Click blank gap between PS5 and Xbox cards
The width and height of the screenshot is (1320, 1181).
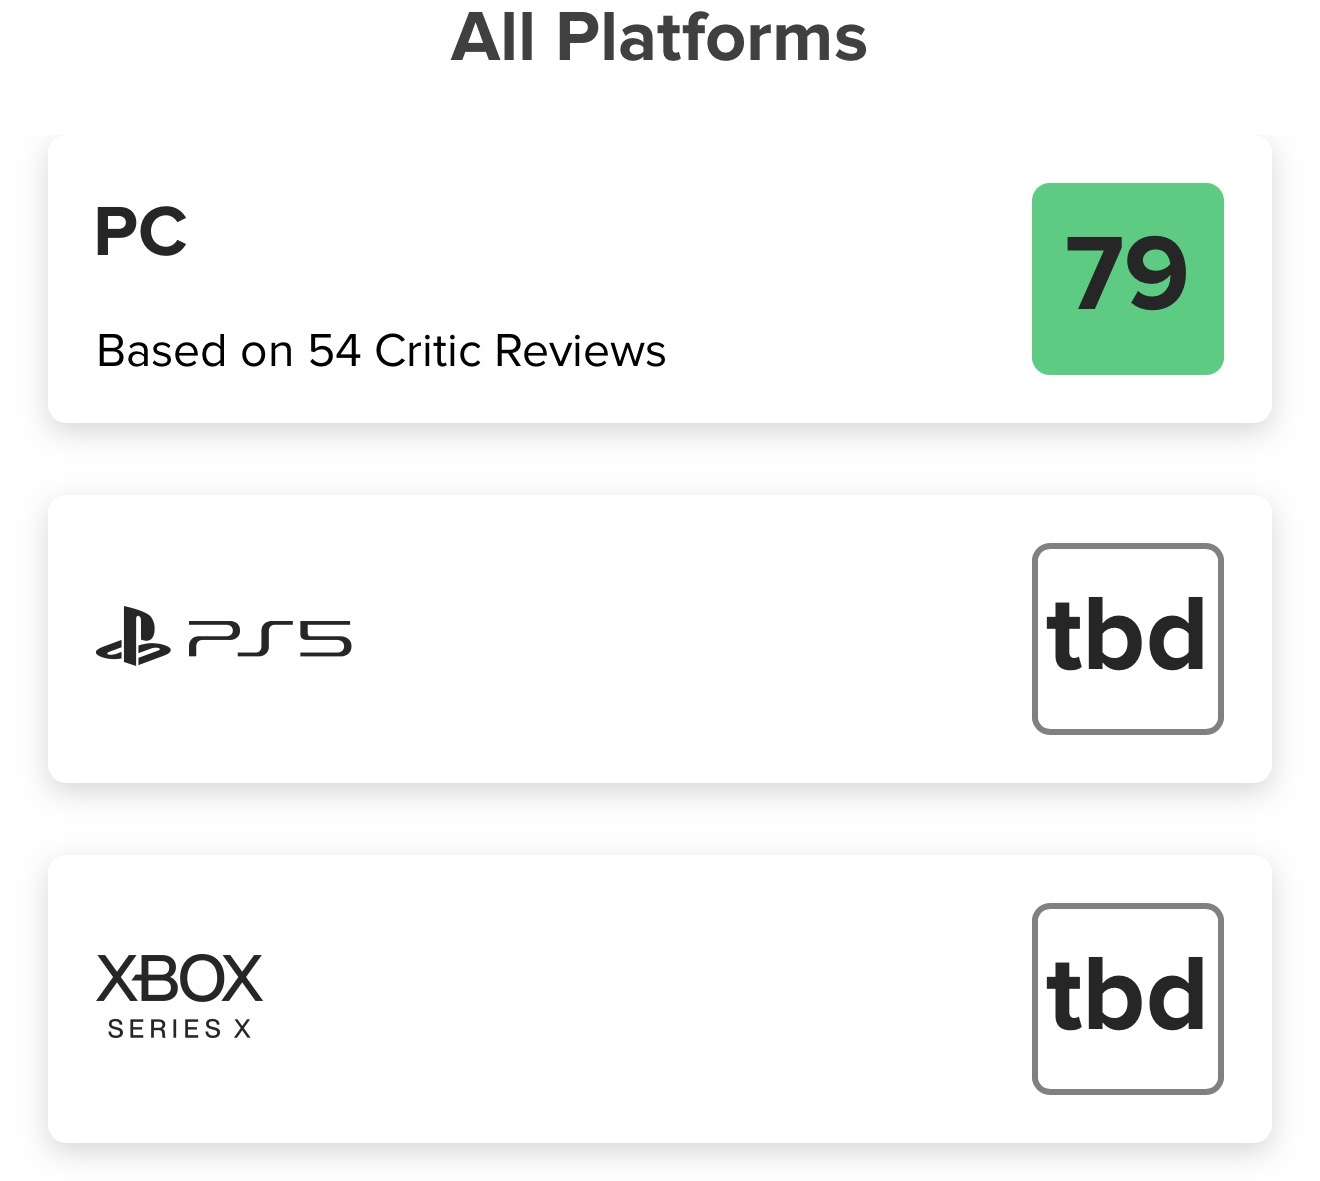click(660, 820)
